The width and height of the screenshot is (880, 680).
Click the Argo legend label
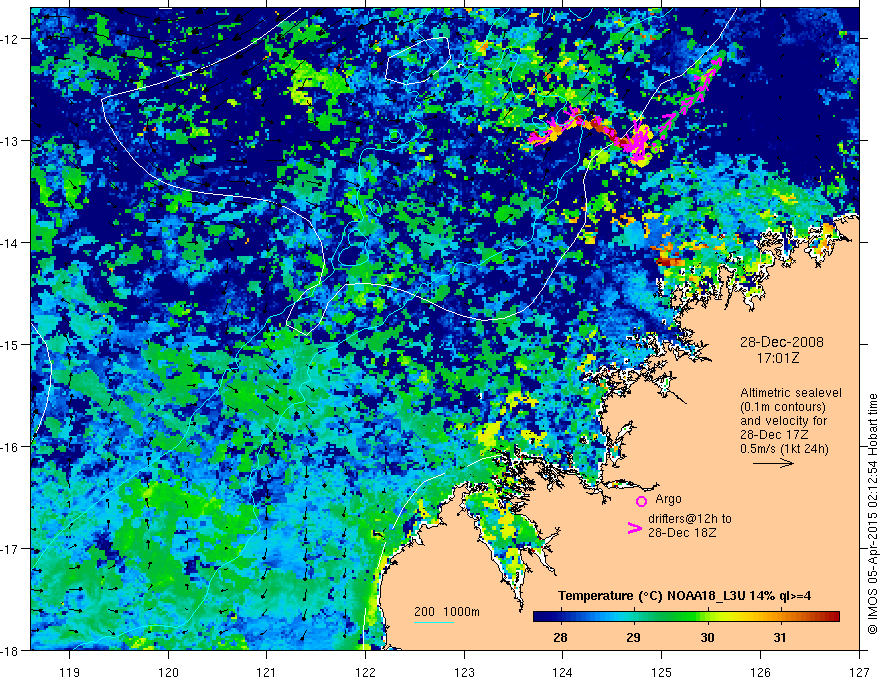point(668,499)
